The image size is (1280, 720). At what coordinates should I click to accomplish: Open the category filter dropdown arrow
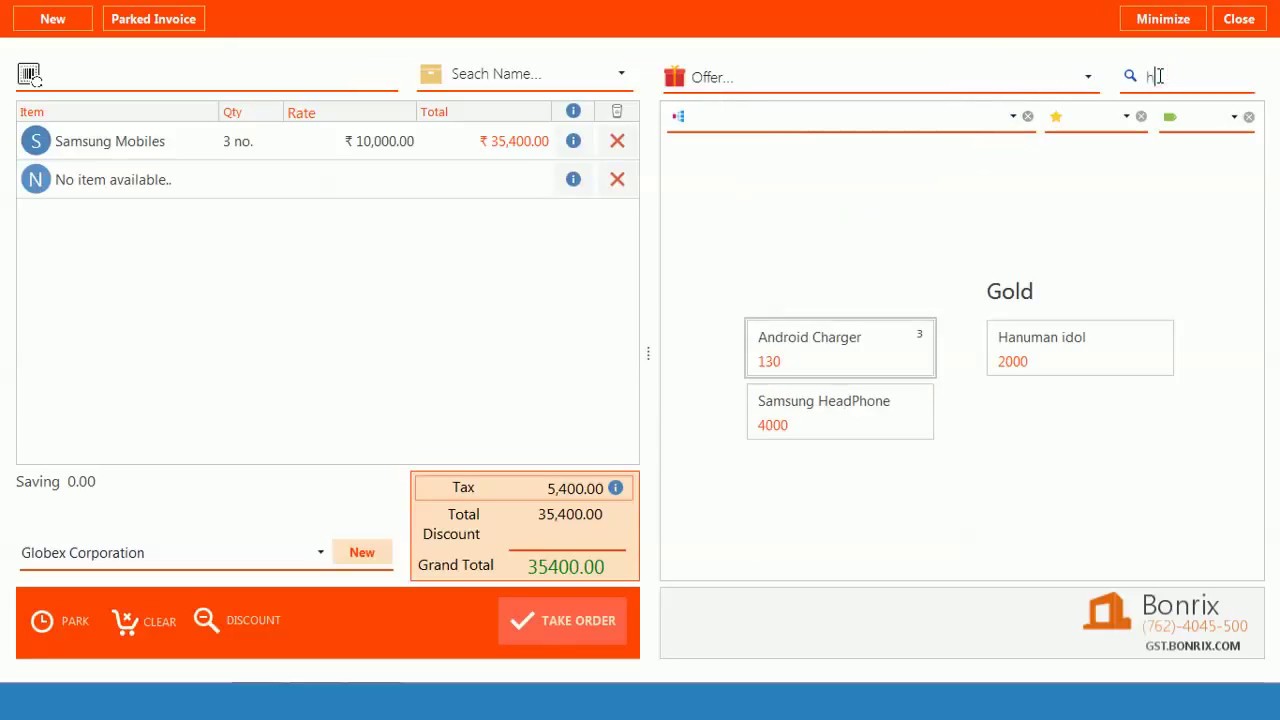pos(1013,117)
